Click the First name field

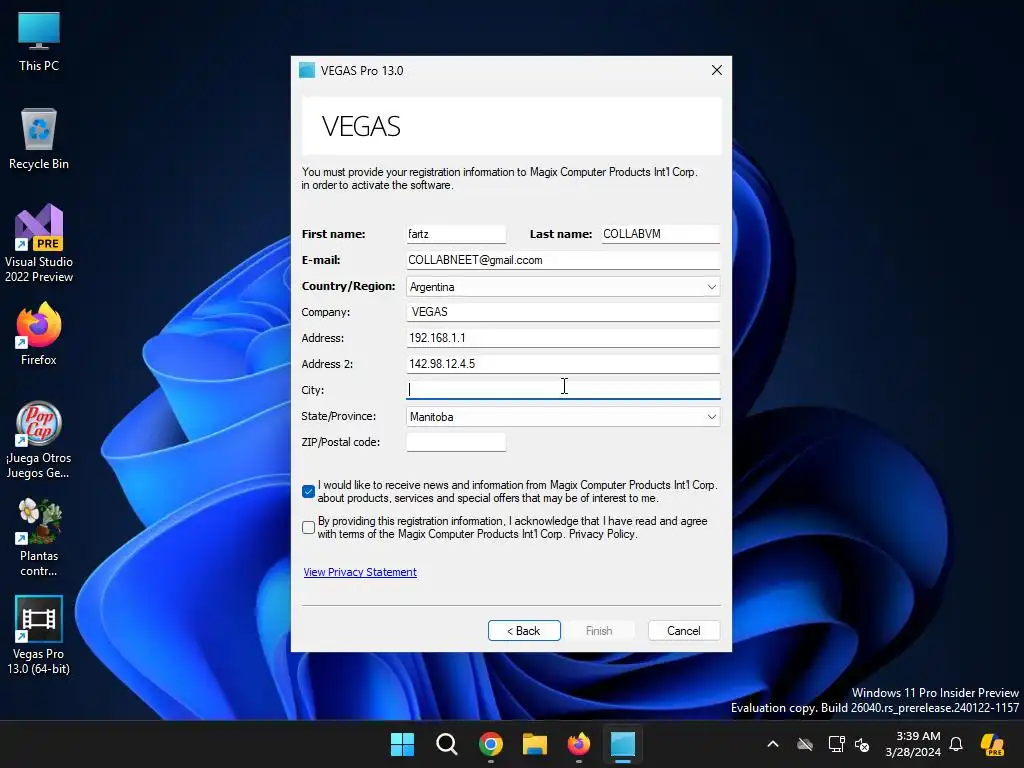pyautogui.click(x=456, y=234)
